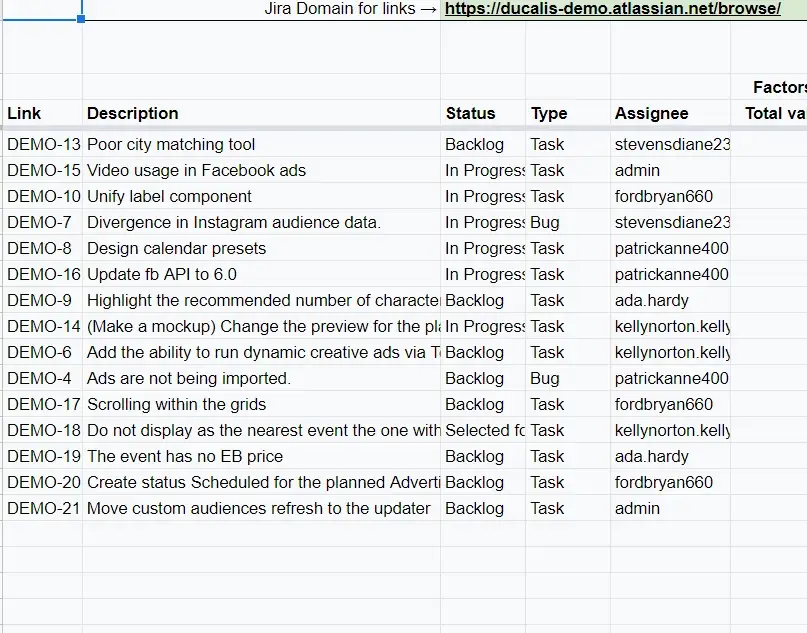Click 'Ads are not being imported.' cell
The width and height of the screenshot is (807, 633).
[x=261, y=378]
